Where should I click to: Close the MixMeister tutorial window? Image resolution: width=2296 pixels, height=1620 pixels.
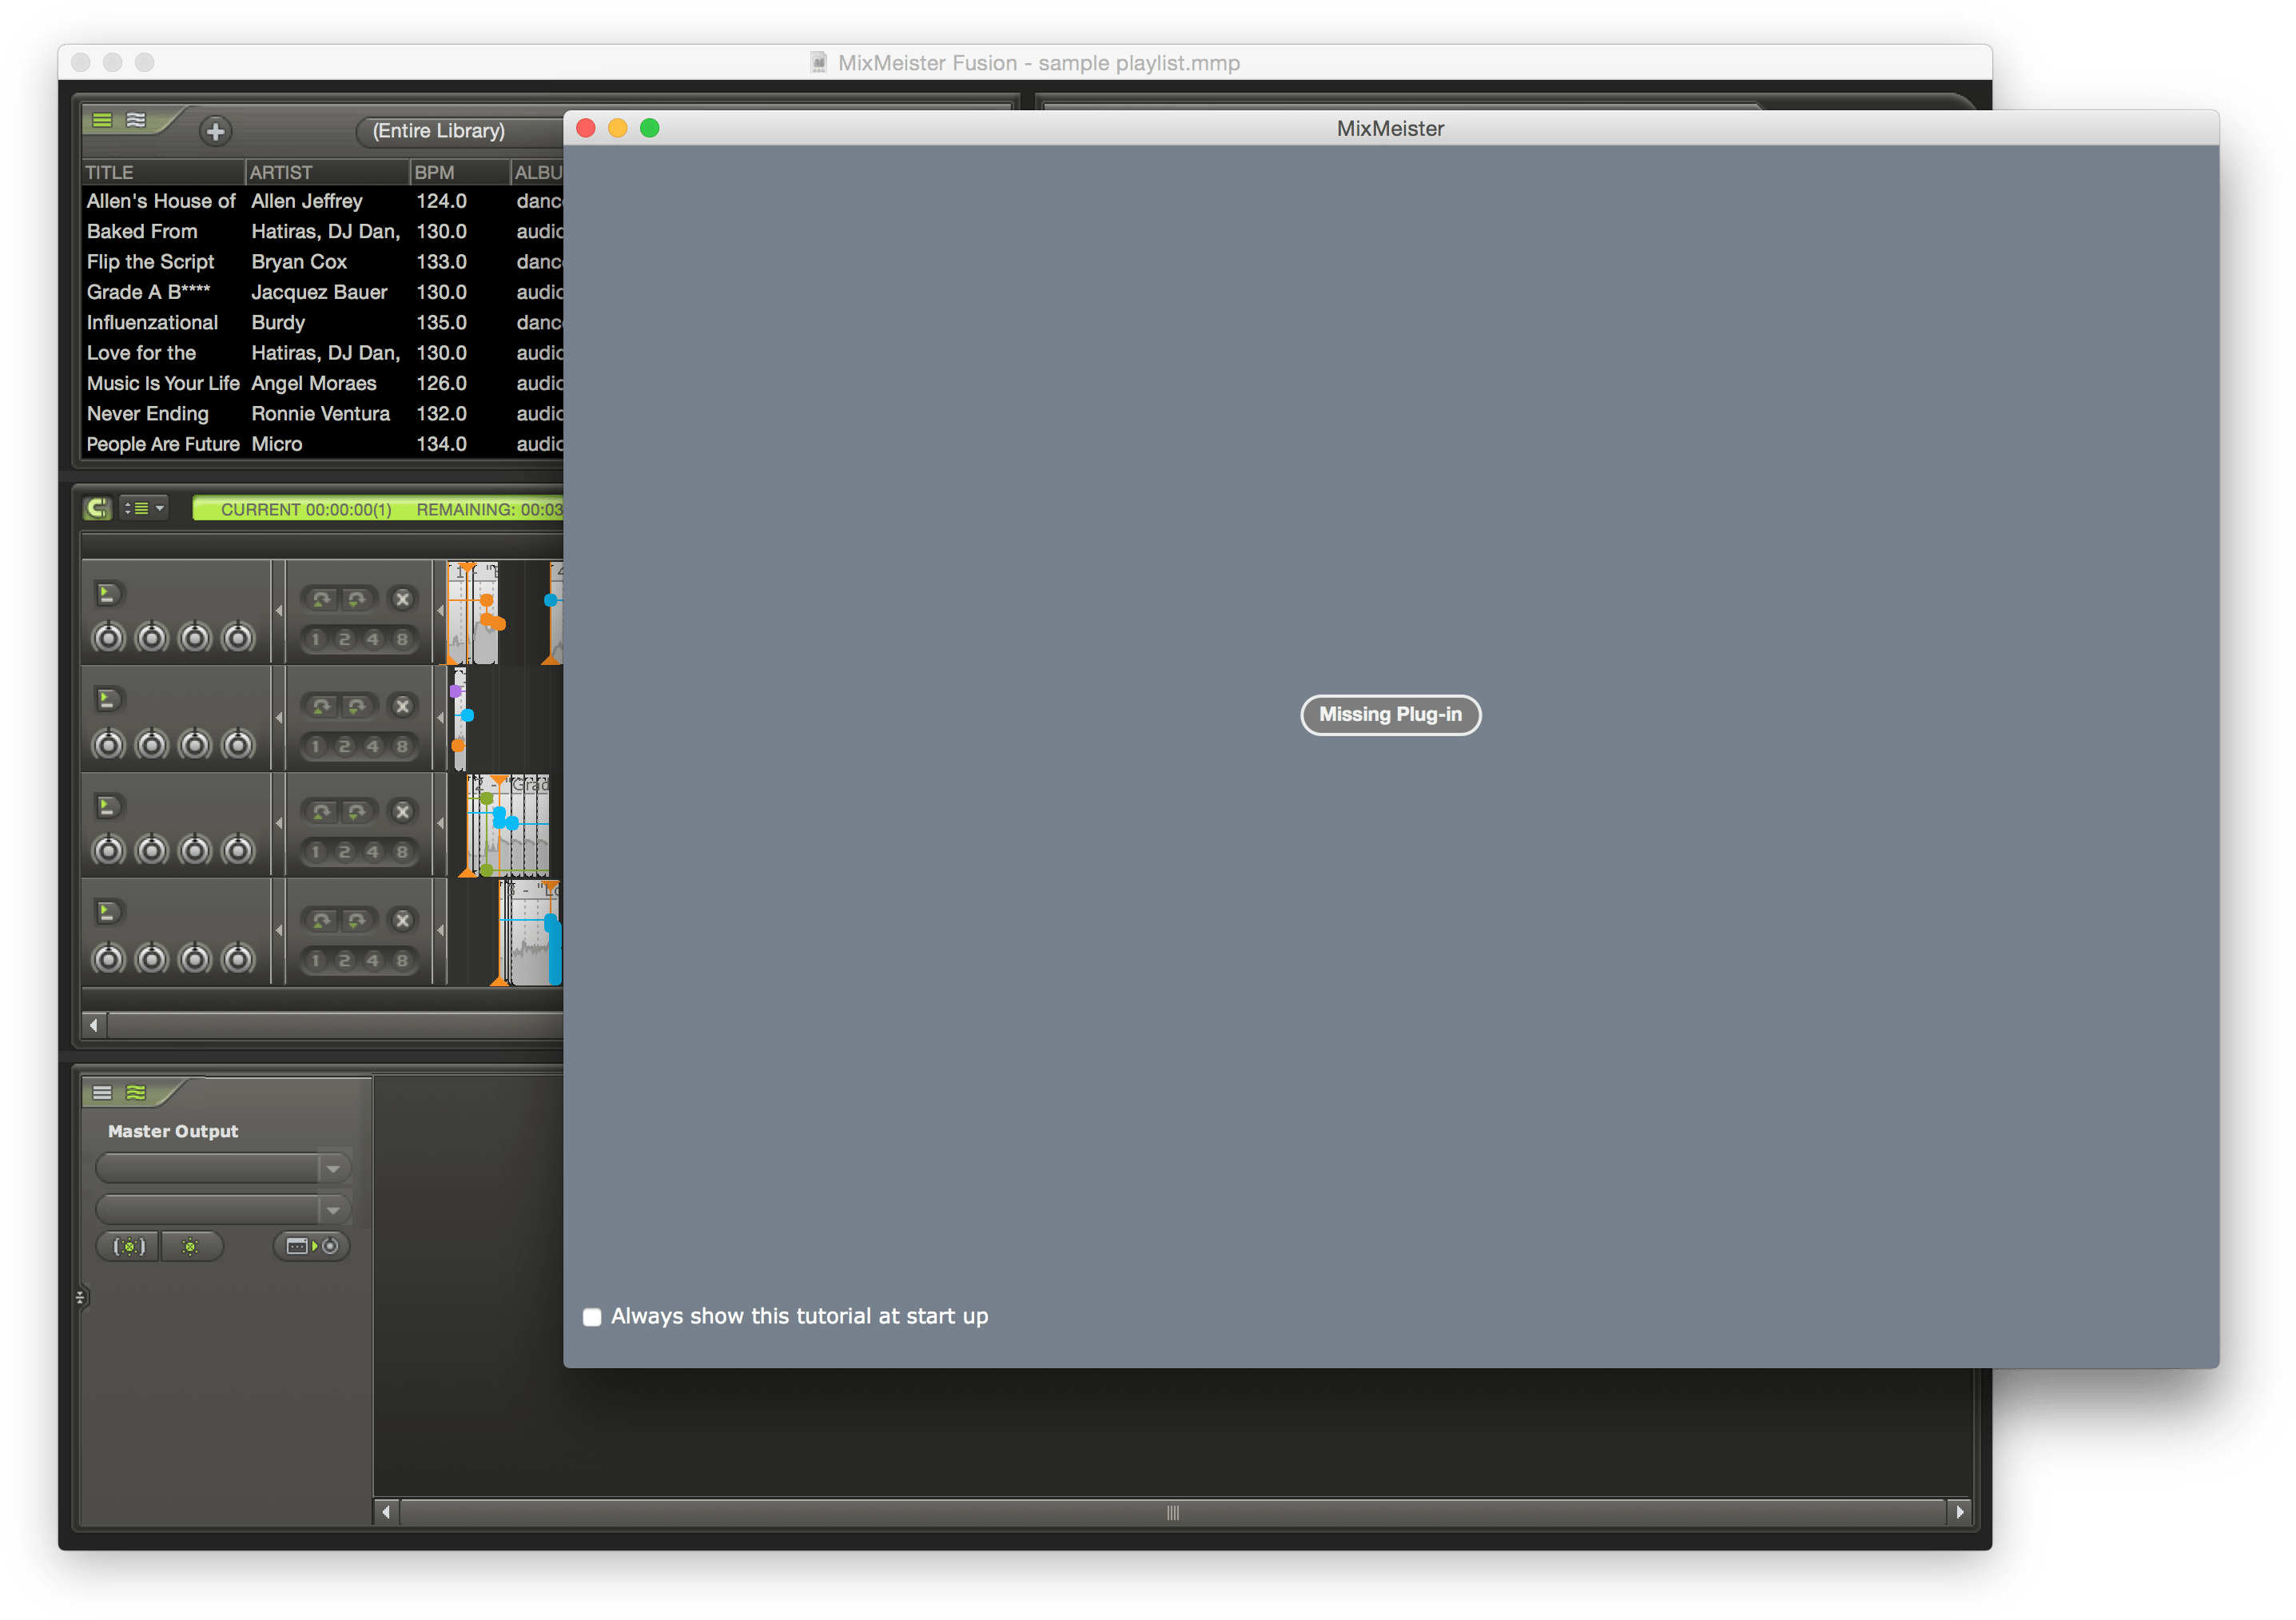point(586,128)
